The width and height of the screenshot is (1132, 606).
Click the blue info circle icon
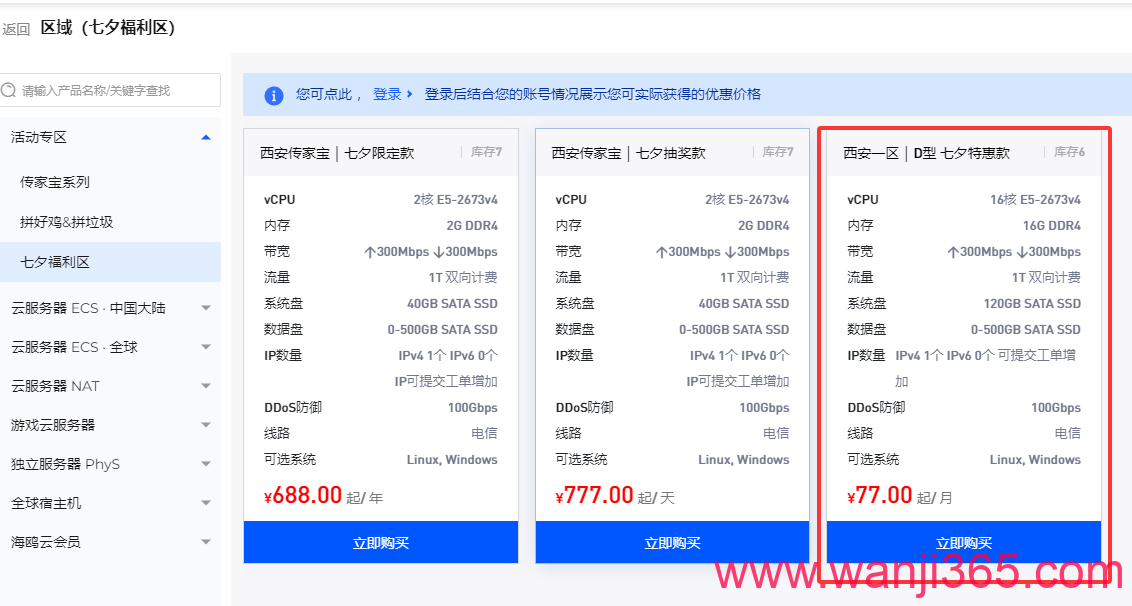point(273,95)
